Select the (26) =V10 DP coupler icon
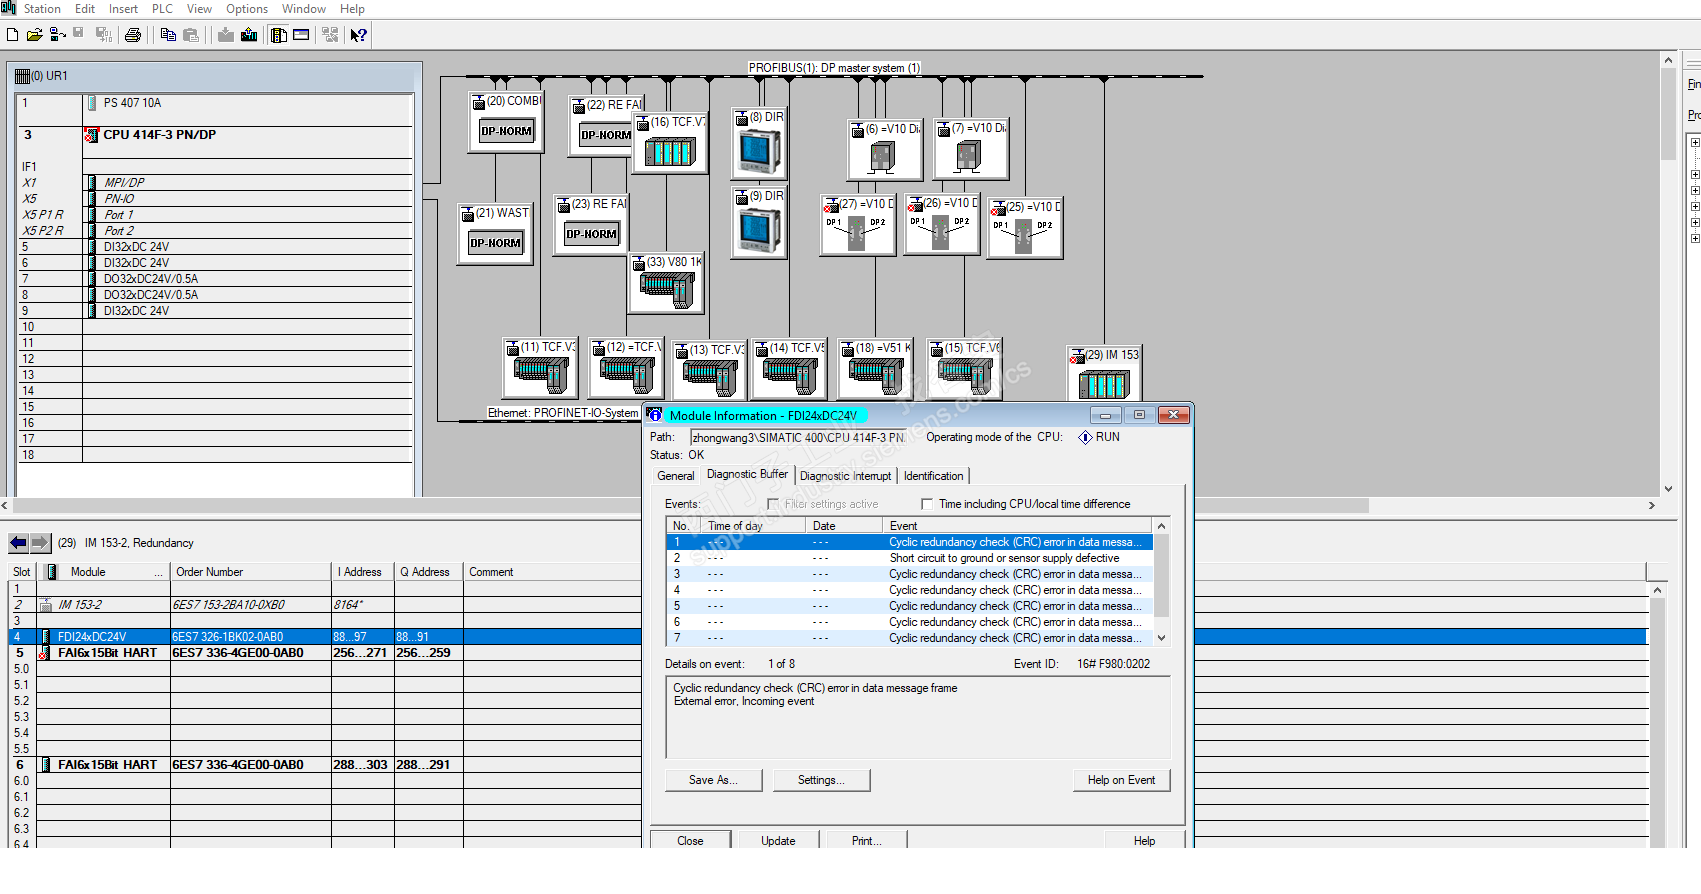The image size is (1701, 894). (941, 224)
